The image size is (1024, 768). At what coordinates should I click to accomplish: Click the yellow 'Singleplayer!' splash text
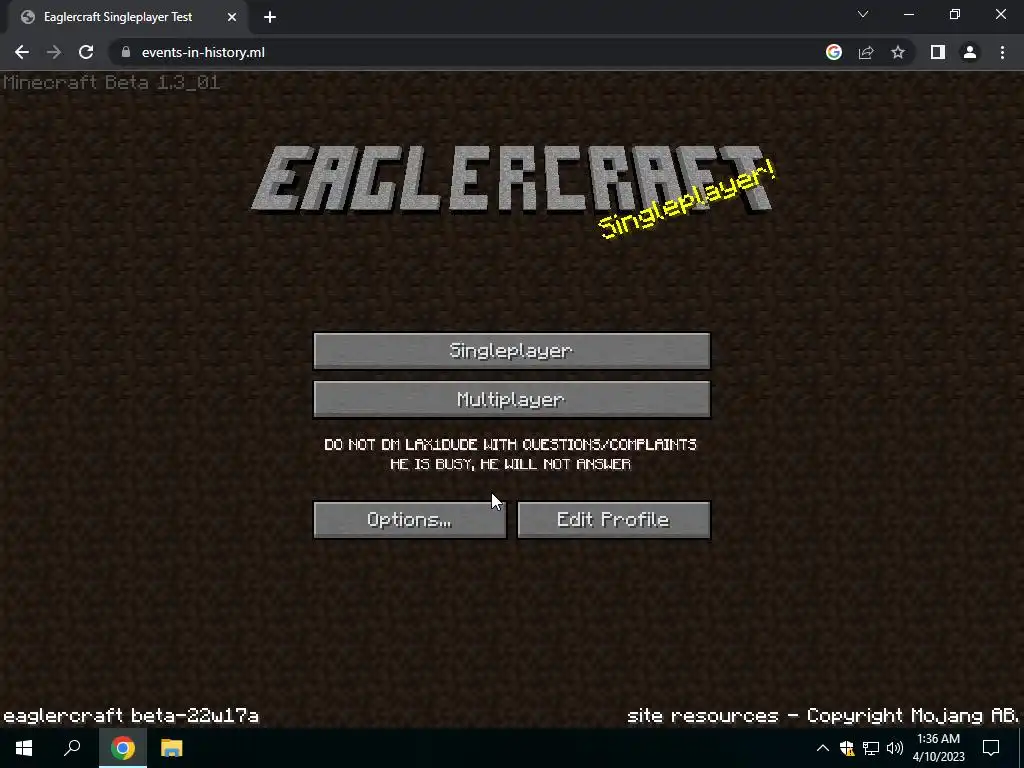click(x=687, y=199)
